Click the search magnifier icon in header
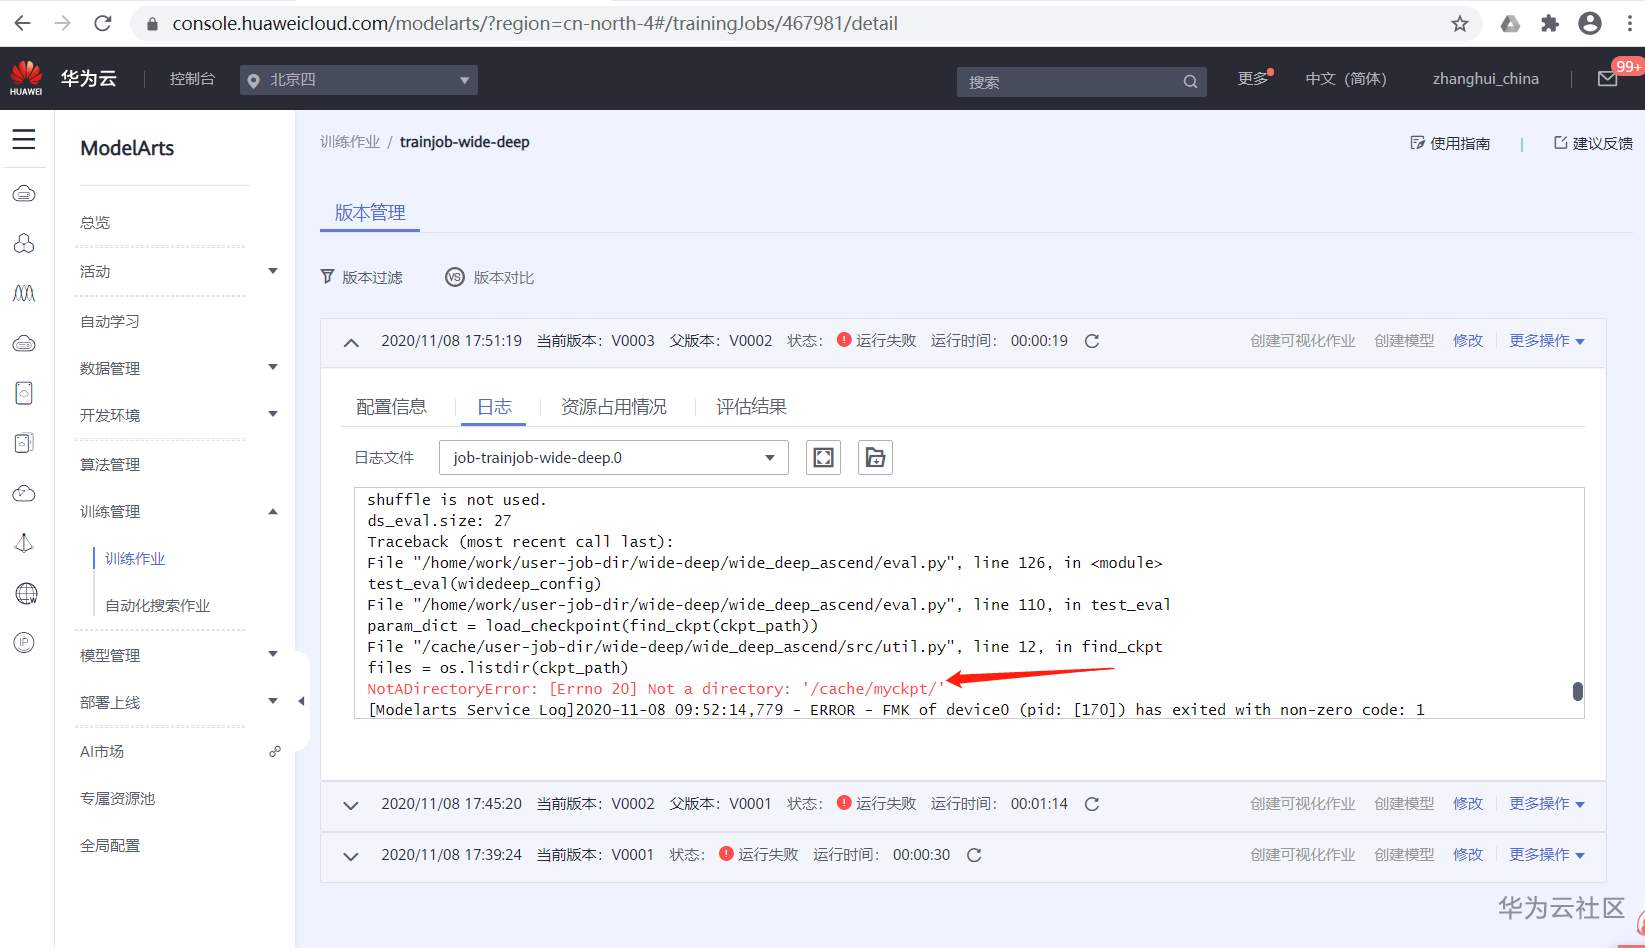Screen dimensions: 1645x948 coord(1190,82)
